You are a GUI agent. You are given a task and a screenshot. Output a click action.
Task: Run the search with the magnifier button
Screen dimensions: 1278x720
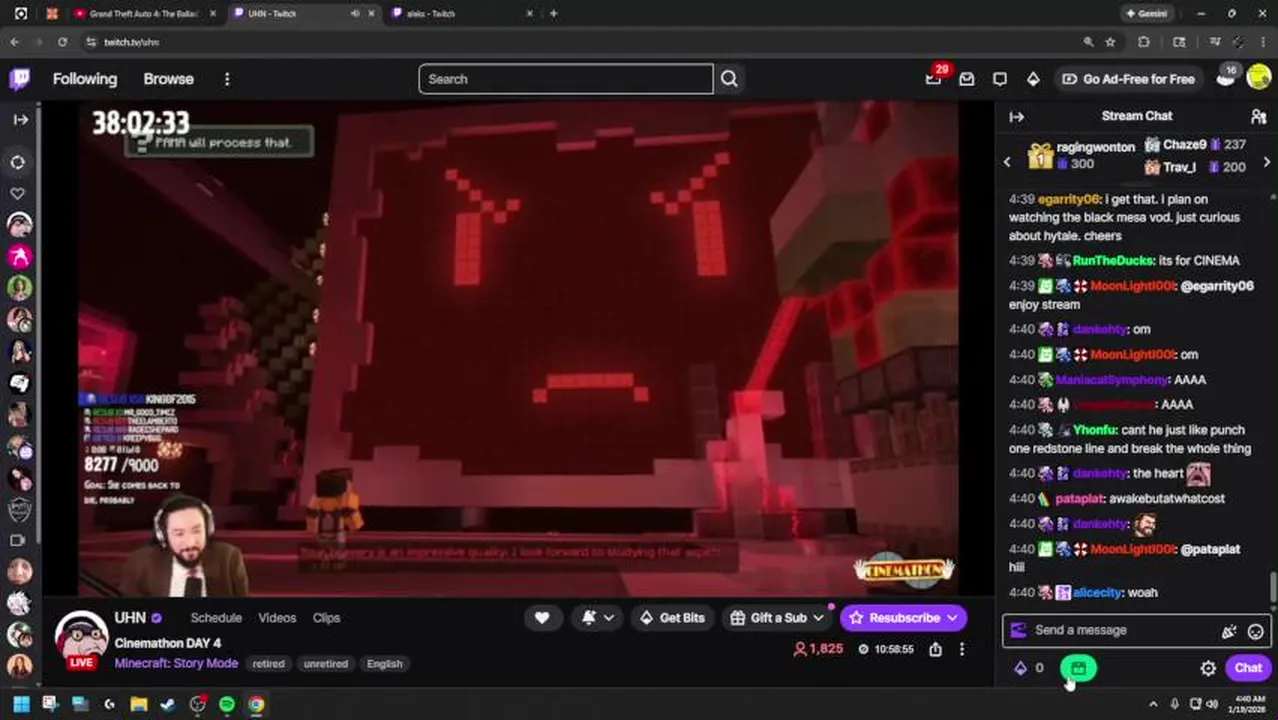coord(729,79)
